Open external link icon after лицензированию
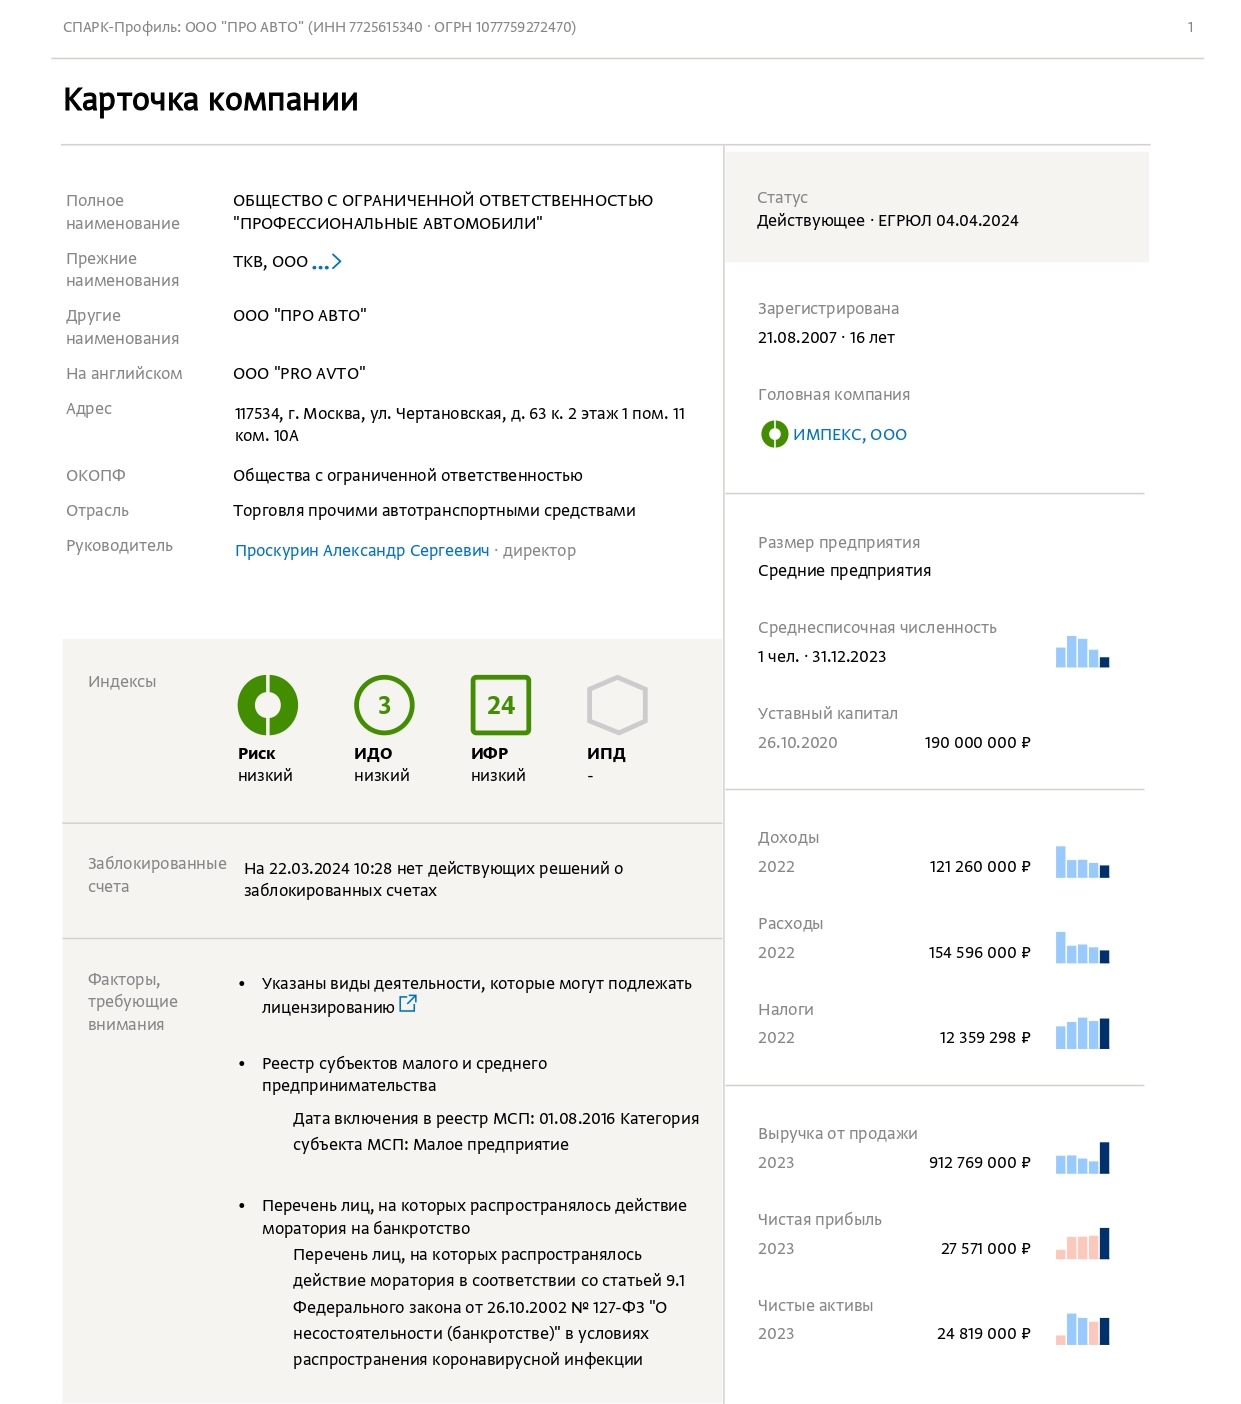 (408, 1004)
